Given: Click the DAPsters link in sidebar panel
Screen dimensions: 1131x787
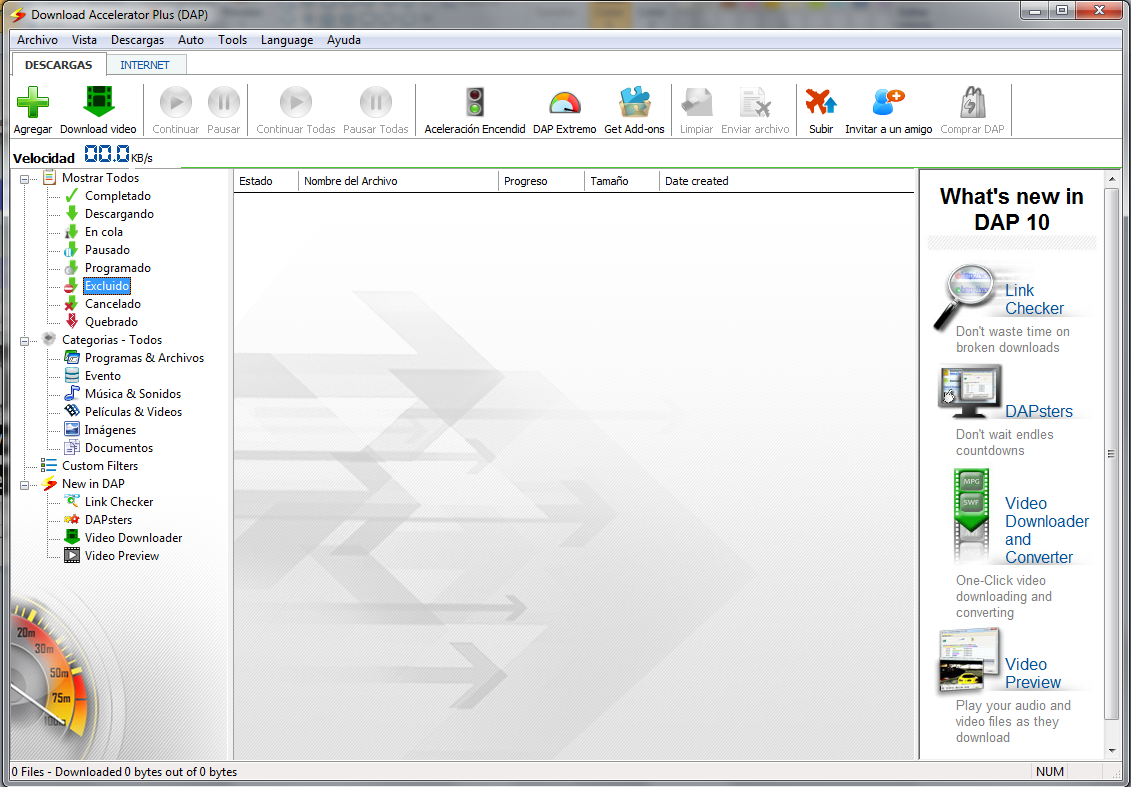Looking at the screenshot, I should click(x=1040, y=411).
